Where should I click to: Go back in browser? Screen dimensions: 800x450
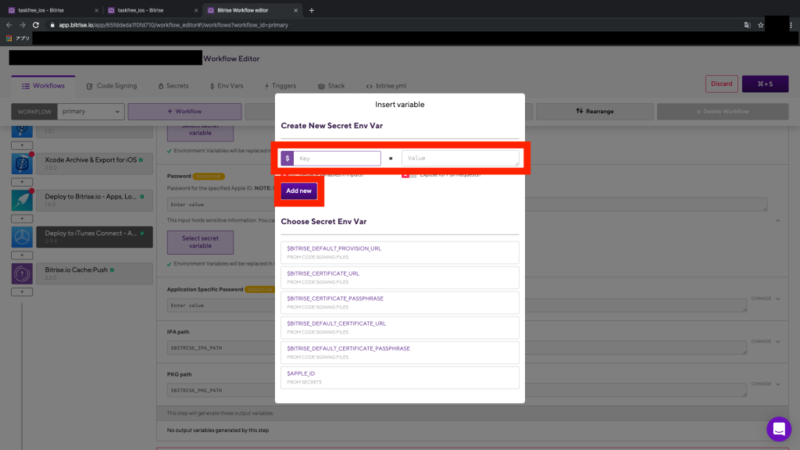[x=9, y=24]
